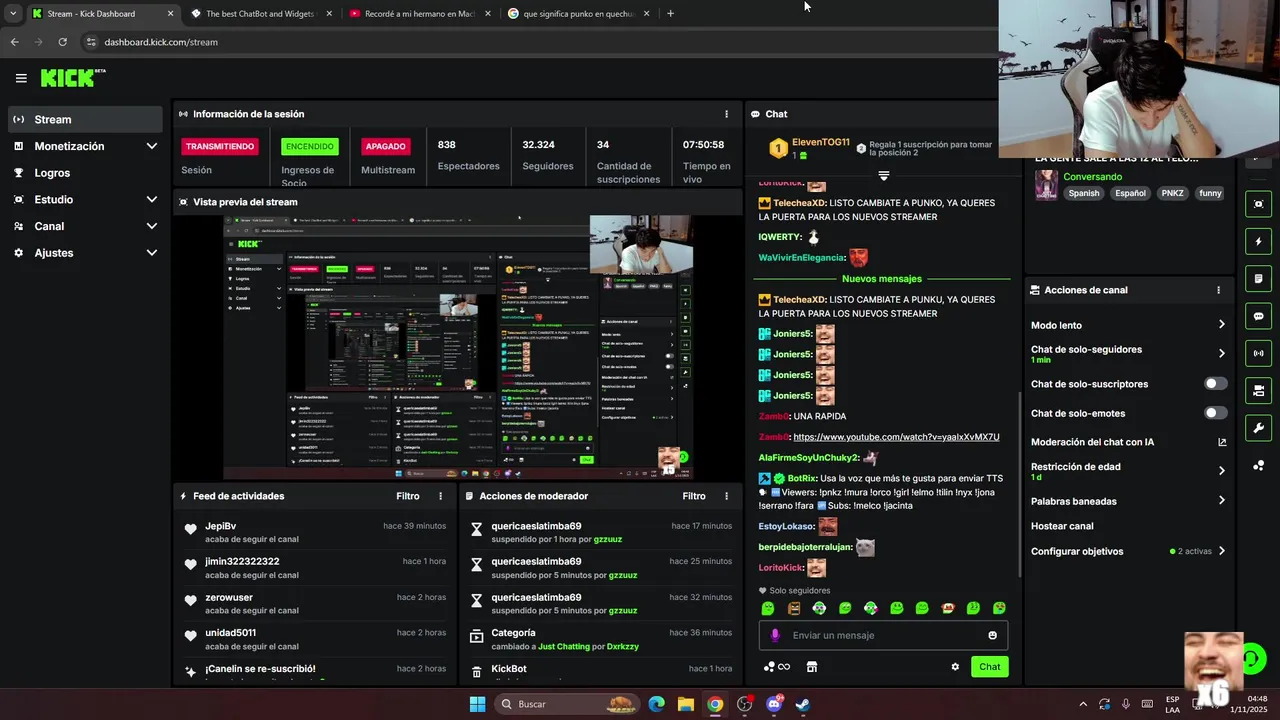The height and width of the screenshot is (720, 1280).
Task: Toggle Chat de solo-suscriptores switch
Action: (1215, 384)
